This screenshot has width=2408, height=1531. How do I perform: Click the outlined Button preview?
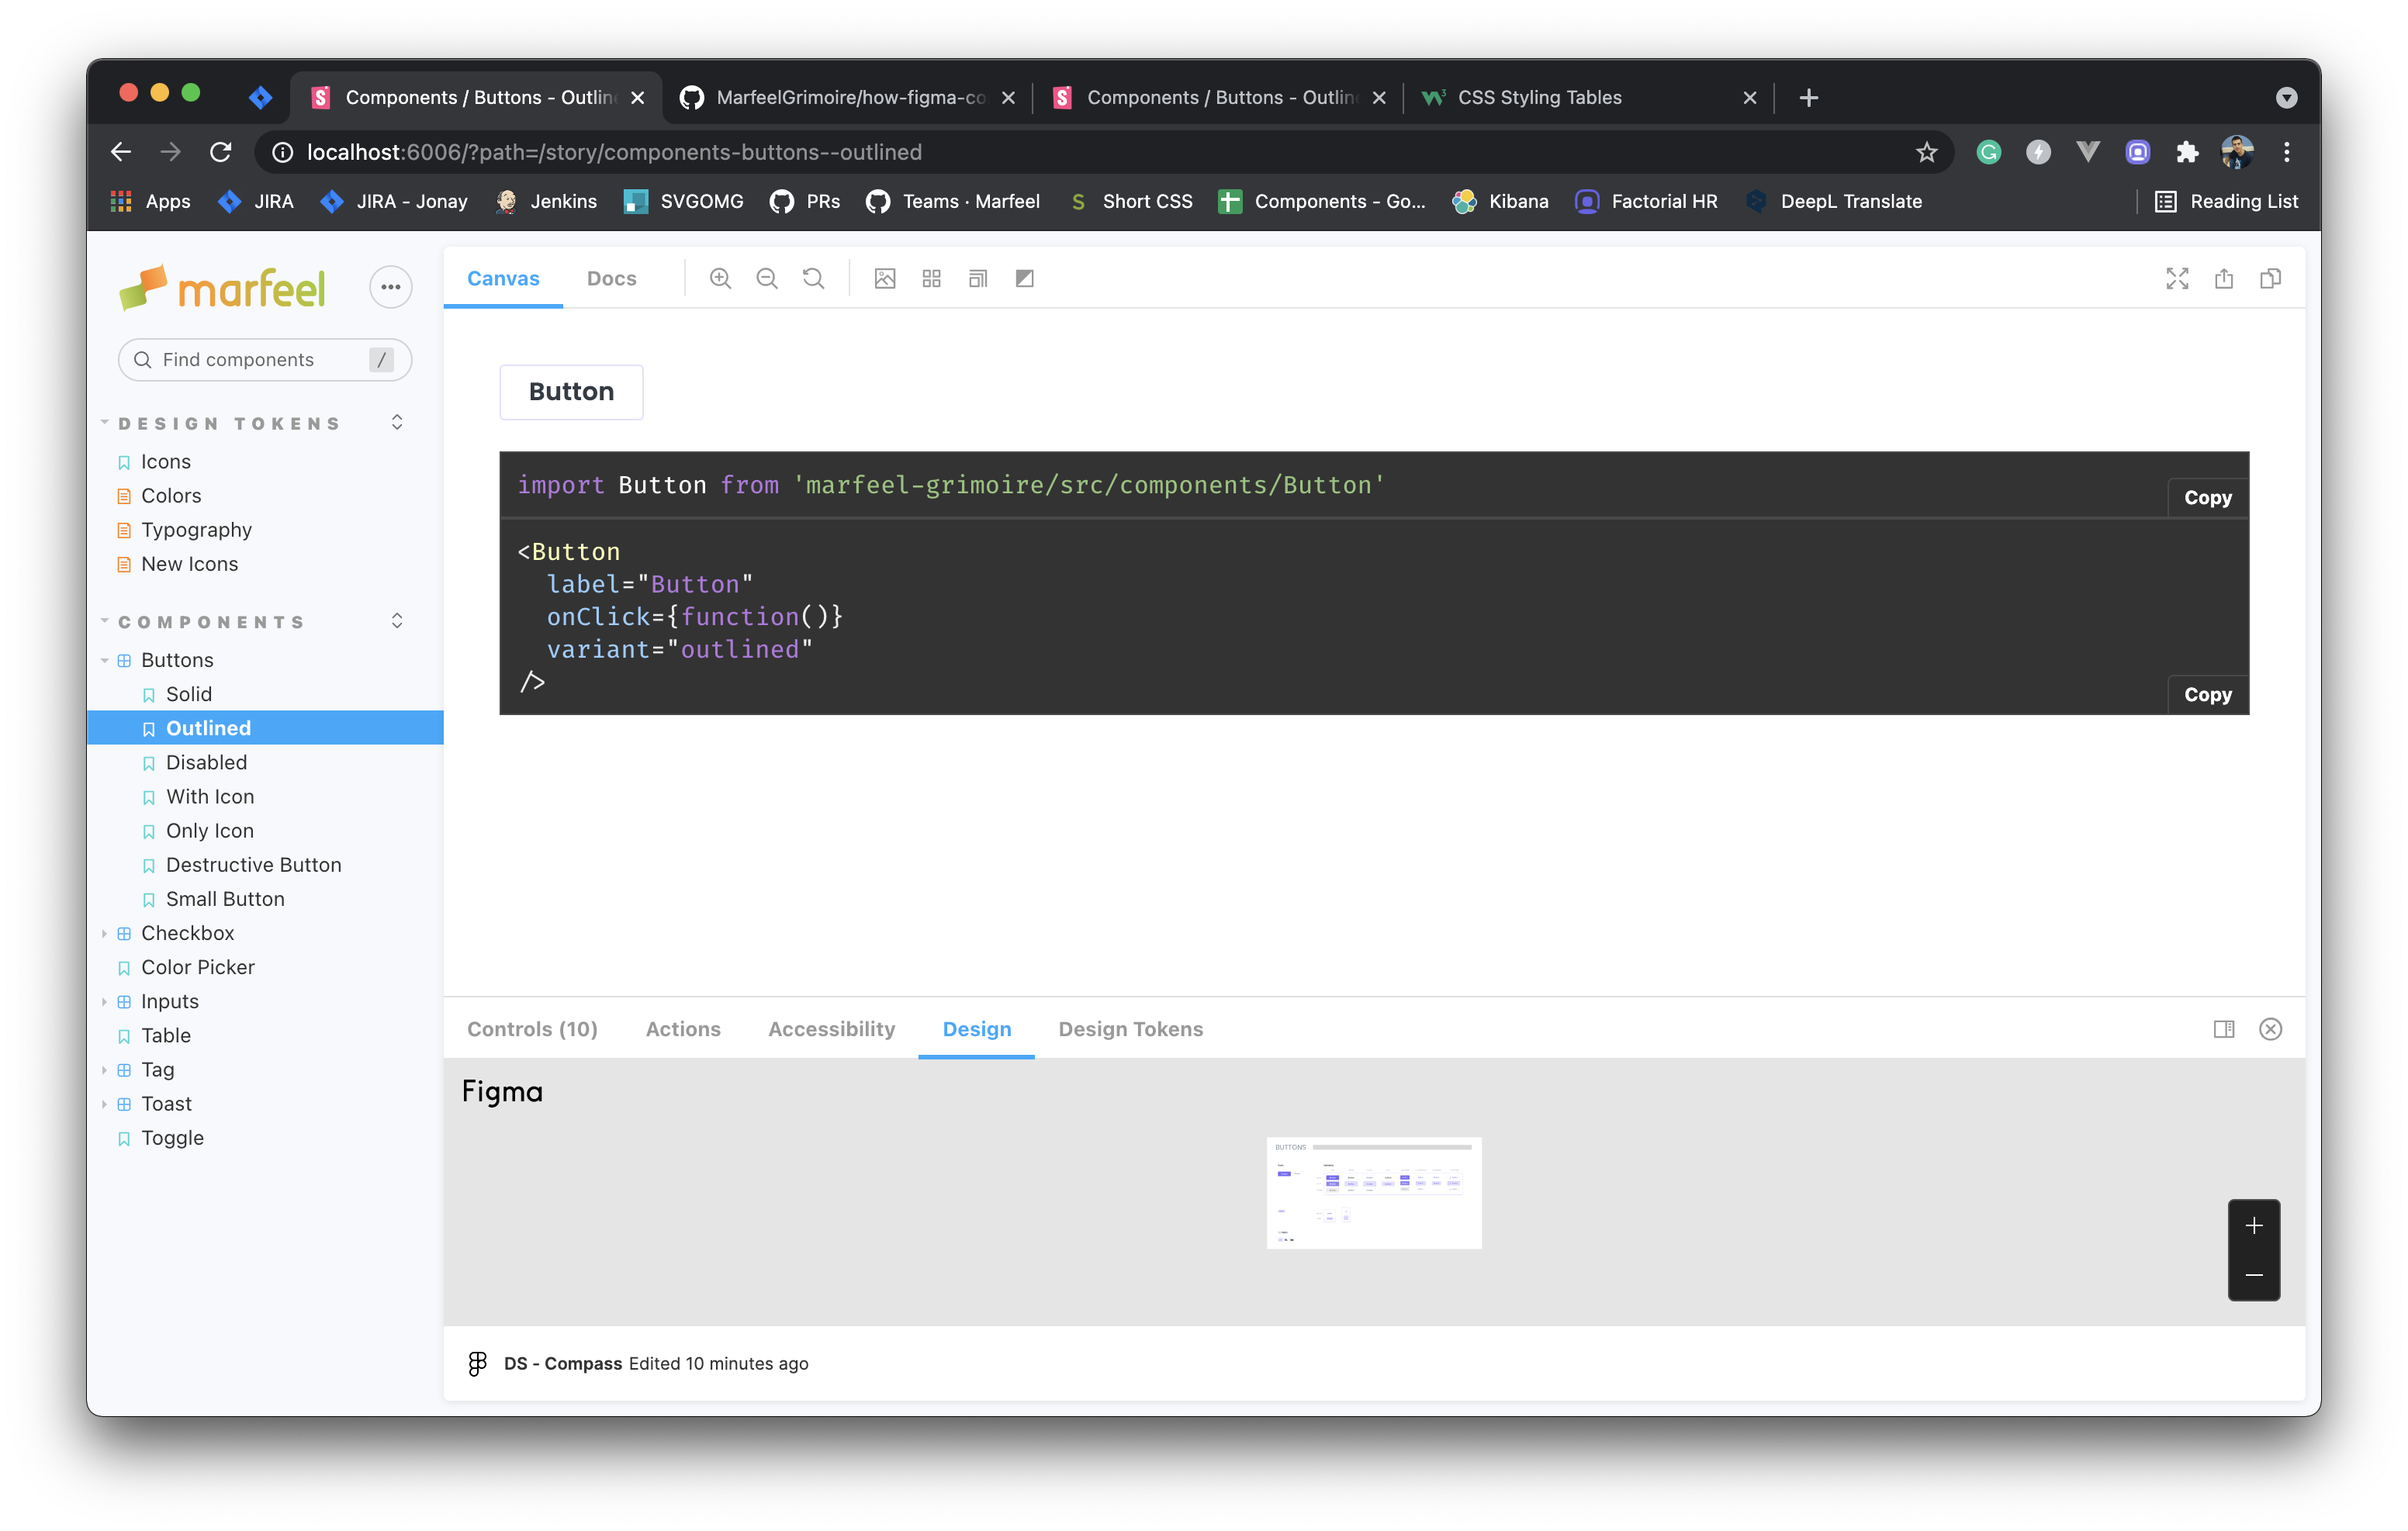pyautogui.click(x=571, y=391)
